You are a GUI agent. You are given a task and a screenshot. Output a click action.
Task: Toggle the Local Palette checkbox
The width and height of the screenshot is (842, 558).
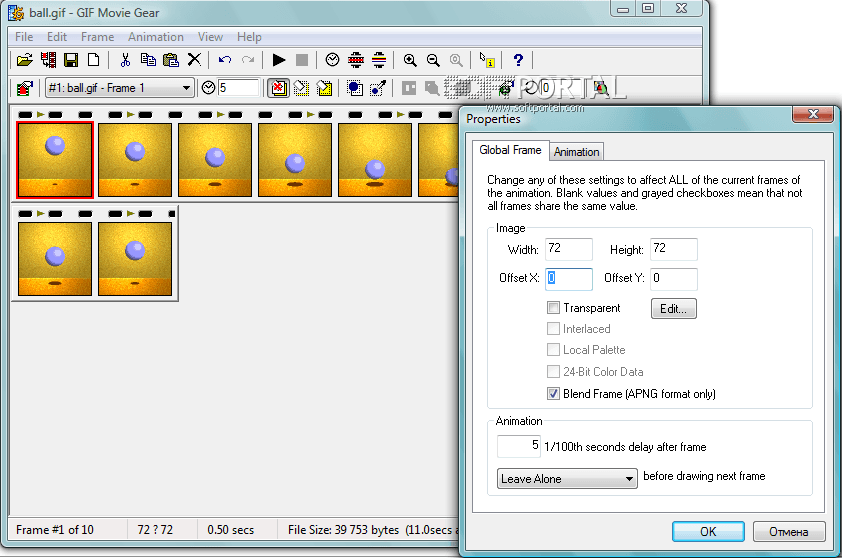tap(553, 350)
